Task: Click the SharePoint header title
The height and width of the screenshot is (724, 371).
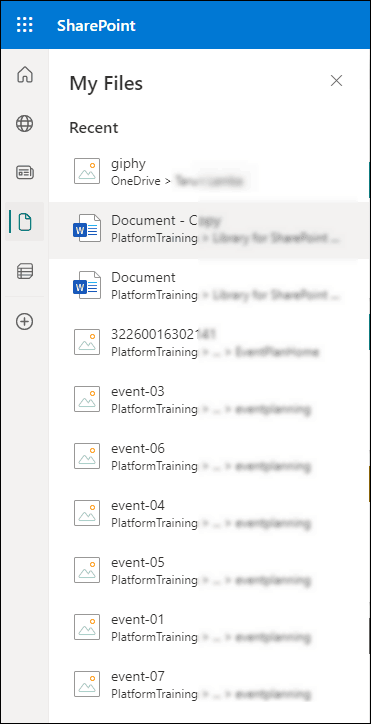Action: point(96,25)
